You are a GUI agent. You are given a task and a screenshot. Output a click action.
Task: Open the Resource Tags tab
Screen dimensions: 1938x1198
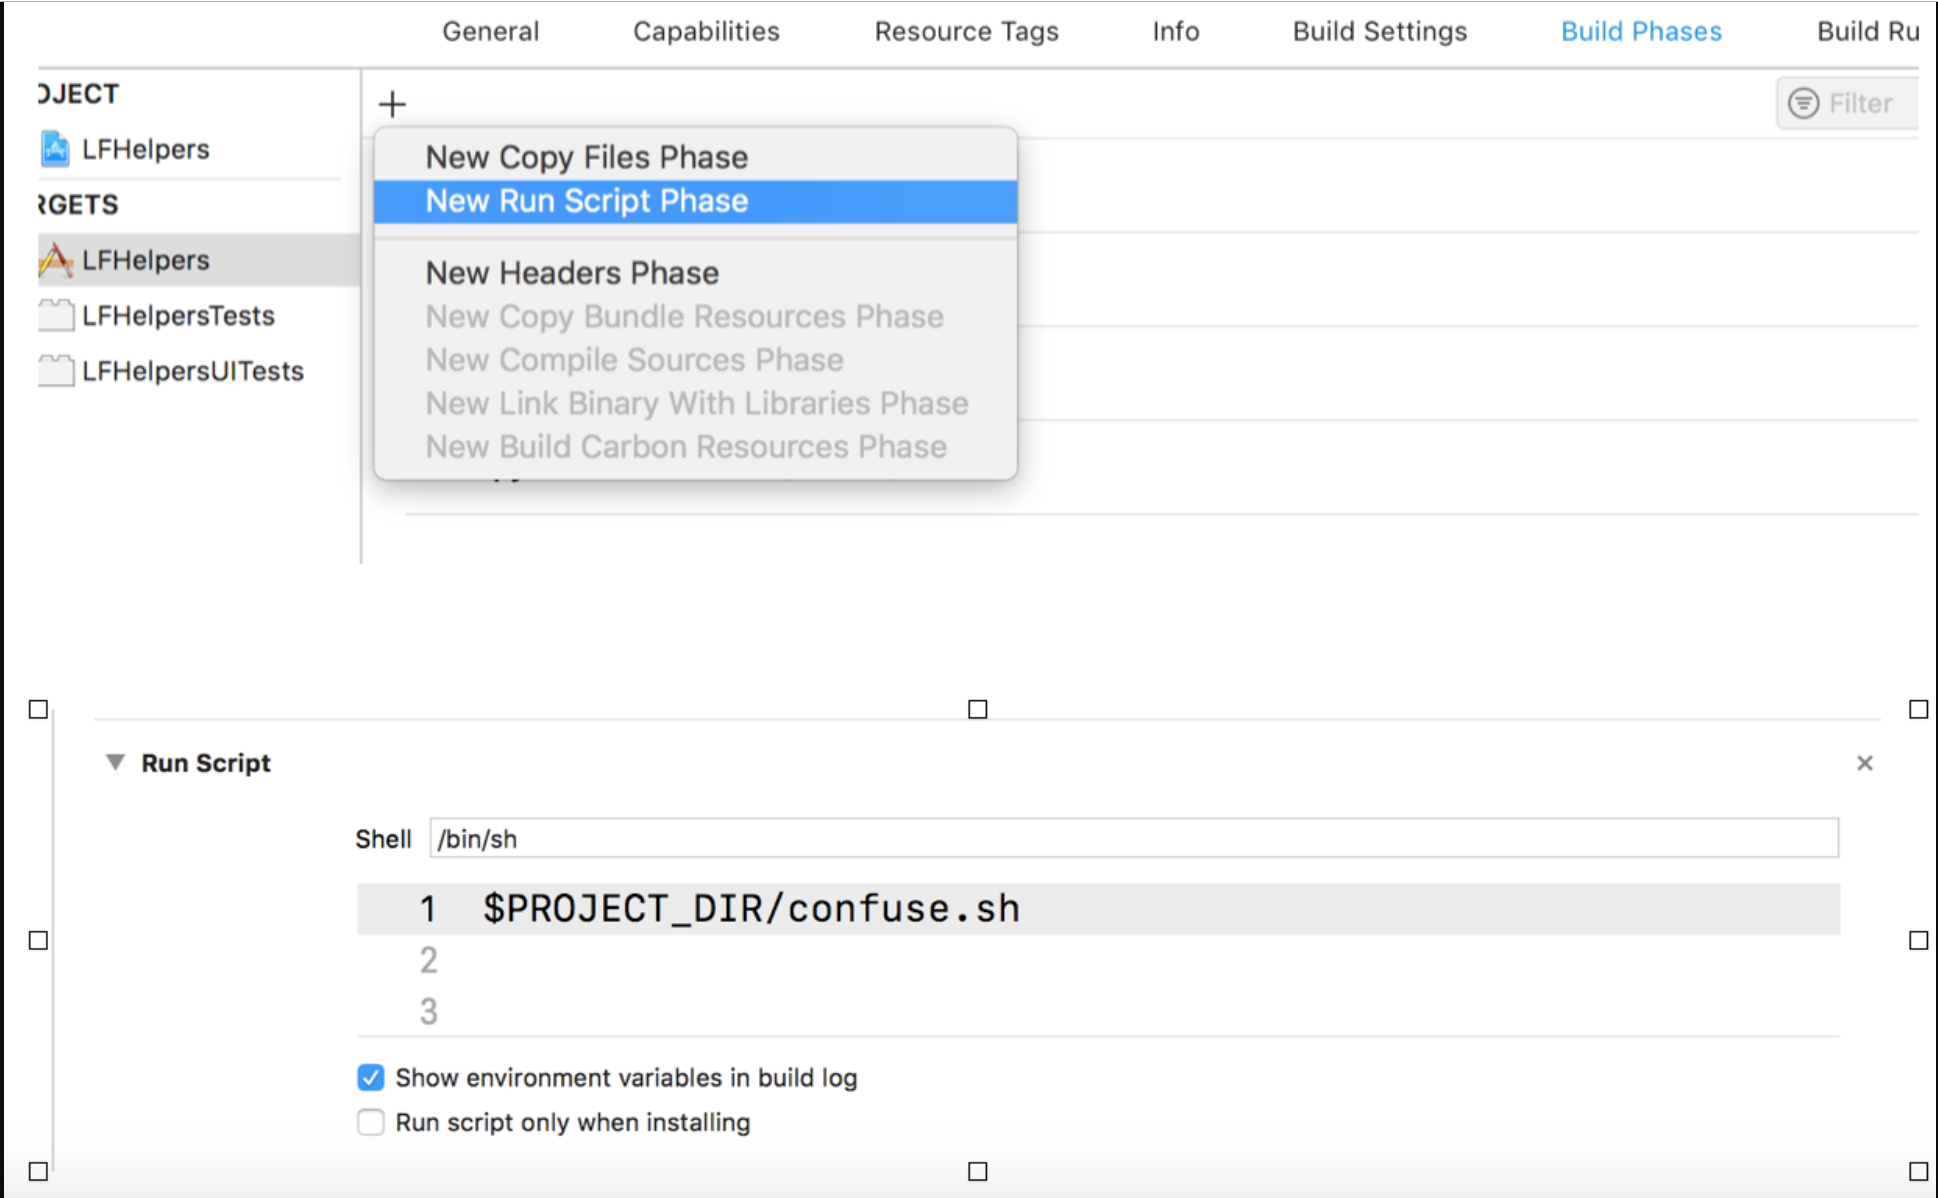pos(966,31)
